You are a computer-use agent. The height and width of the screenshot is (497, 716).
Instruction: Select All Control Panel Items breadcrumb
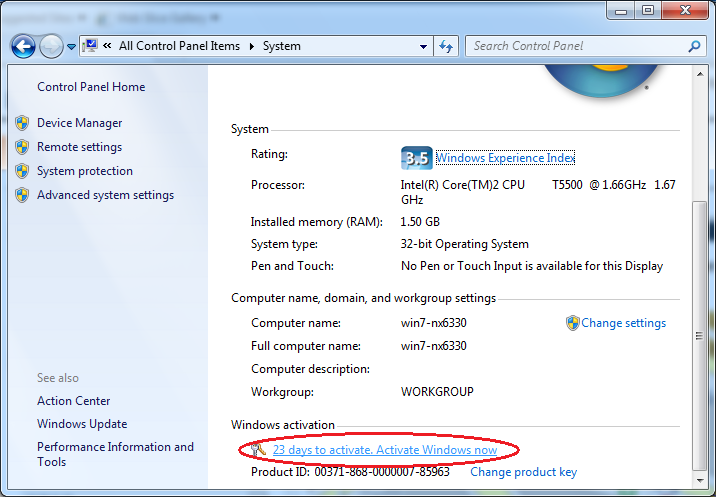coord(179,46)
